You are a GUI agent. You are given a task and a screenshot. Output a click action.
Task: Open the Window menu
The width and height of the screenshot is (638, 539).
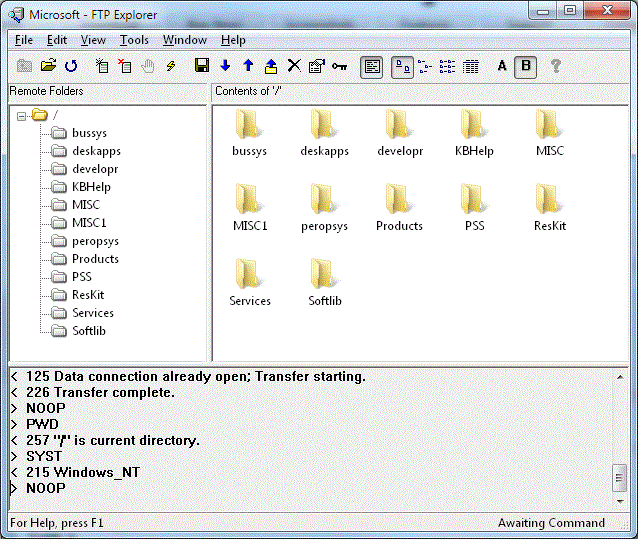(x=185, y=40)
